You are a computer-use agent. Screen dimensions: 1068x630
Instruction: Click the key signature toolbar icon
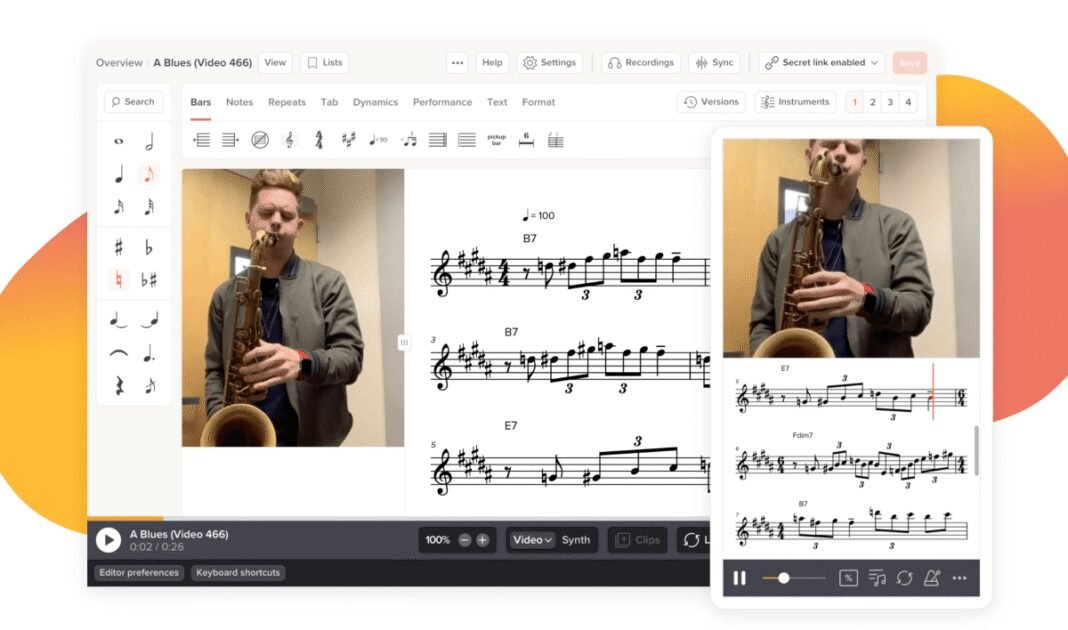pyautogui.click(x=348, y=140)
